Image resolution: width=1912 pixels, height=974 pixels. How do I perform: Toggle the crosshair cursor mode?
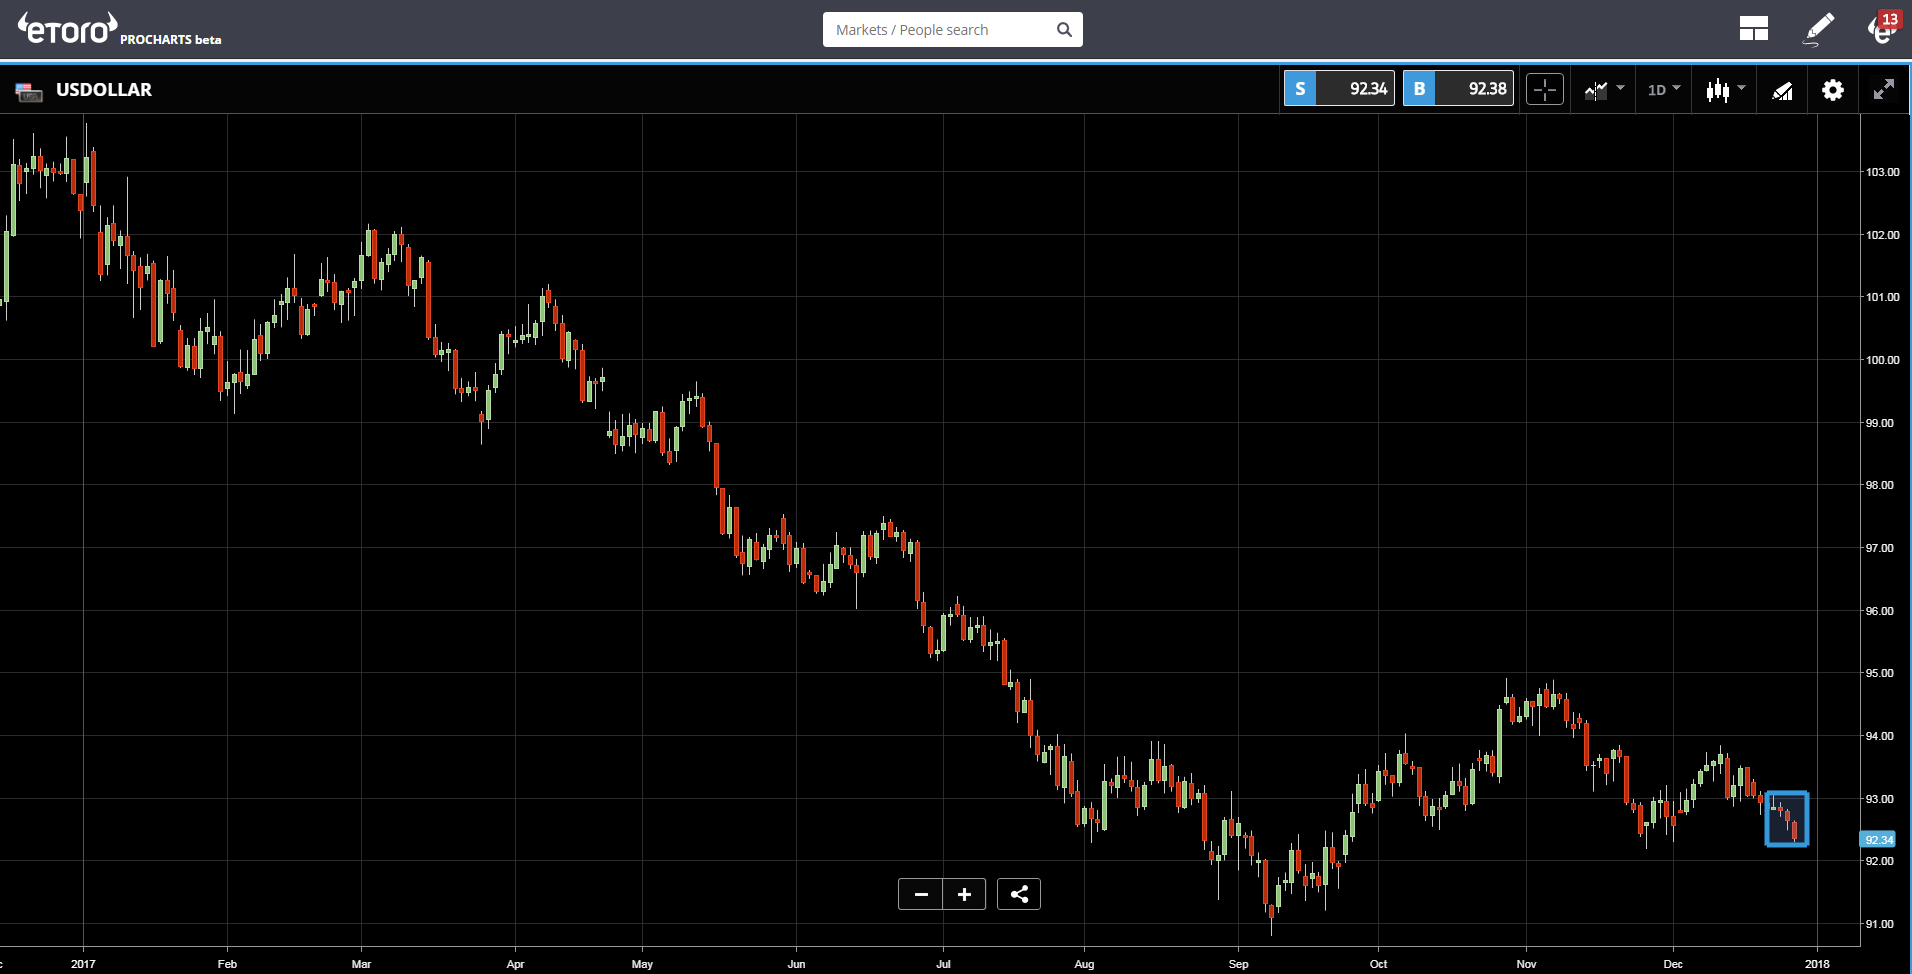pos(1545,90)
